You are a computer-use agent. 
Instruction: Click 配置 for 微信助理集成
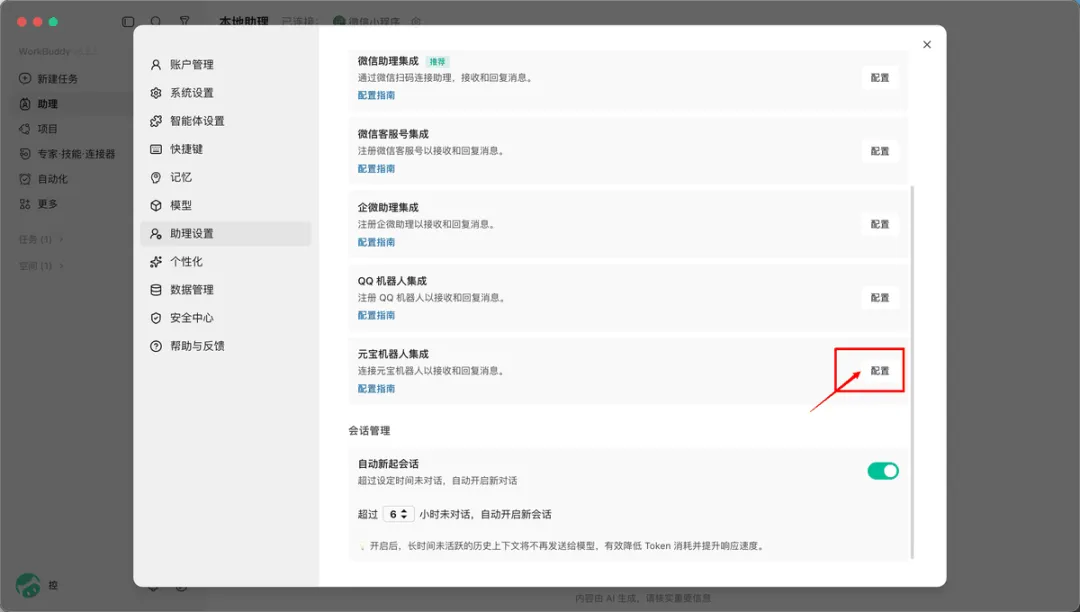(880, 78)
